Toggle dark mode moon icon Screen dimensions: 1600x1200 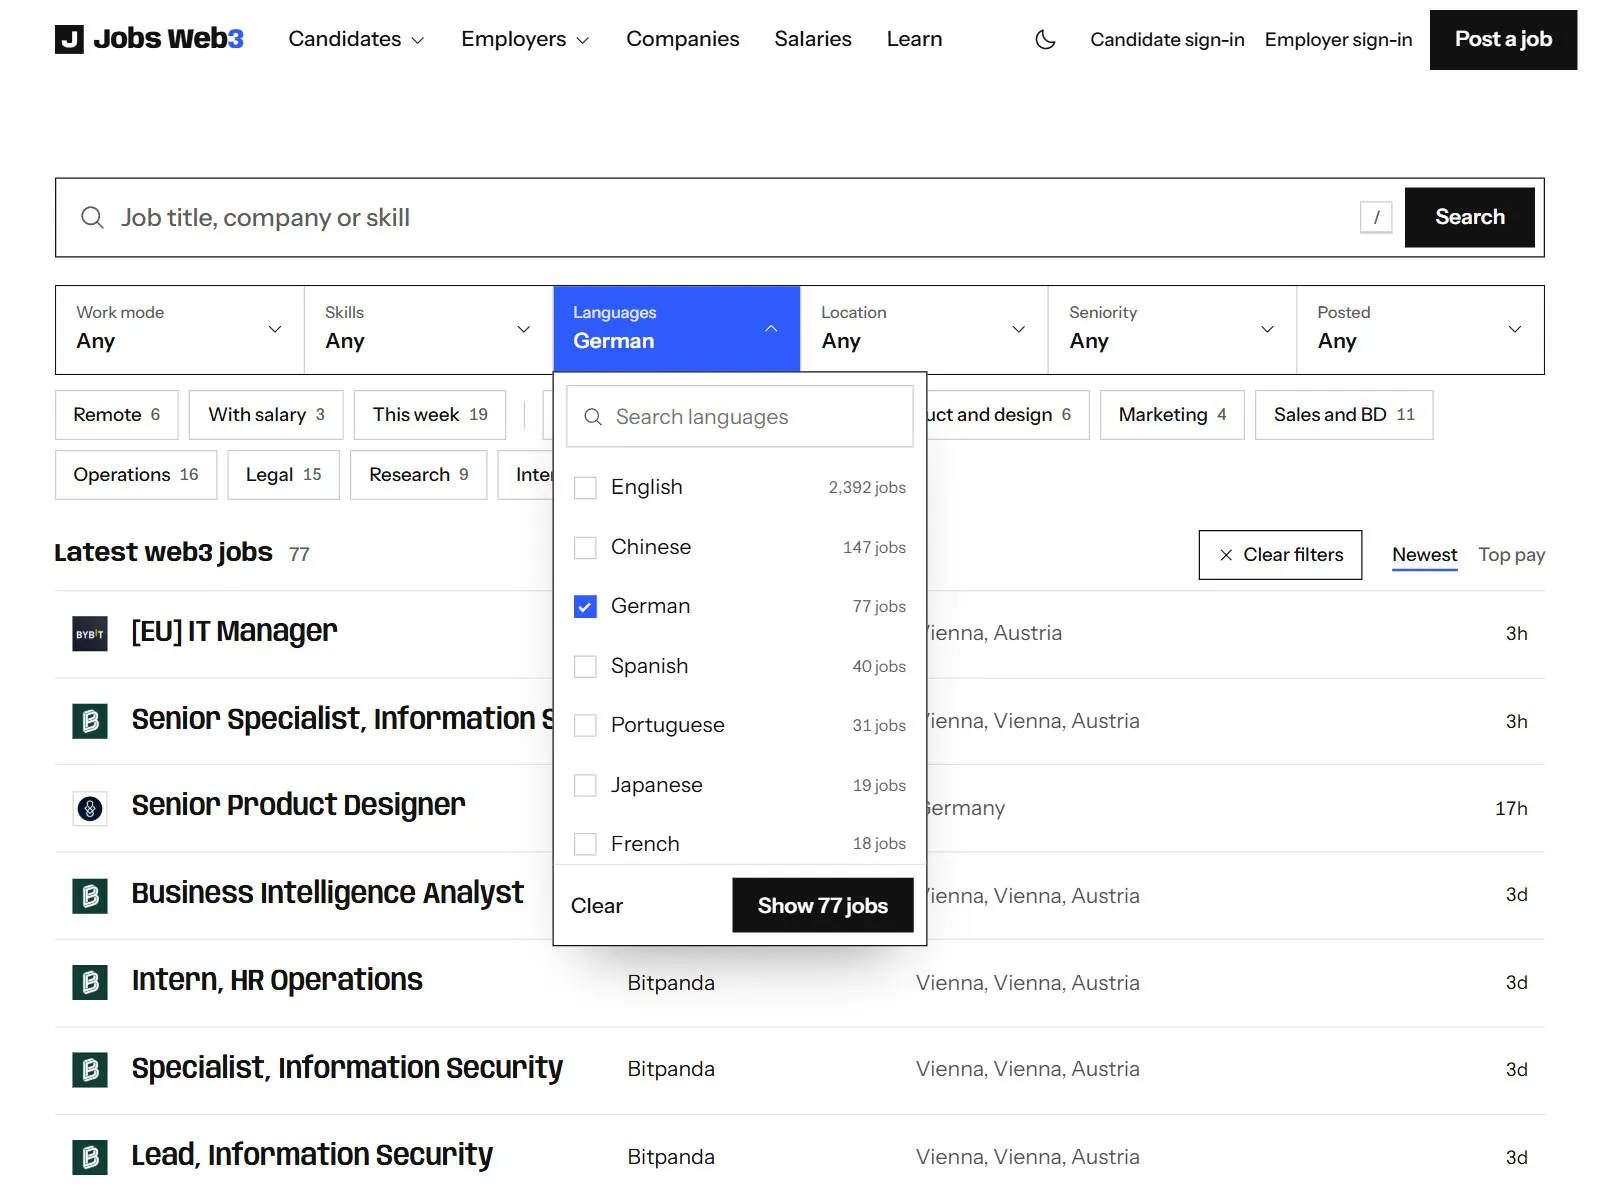pyautogui.click(x=1045, y=39)
